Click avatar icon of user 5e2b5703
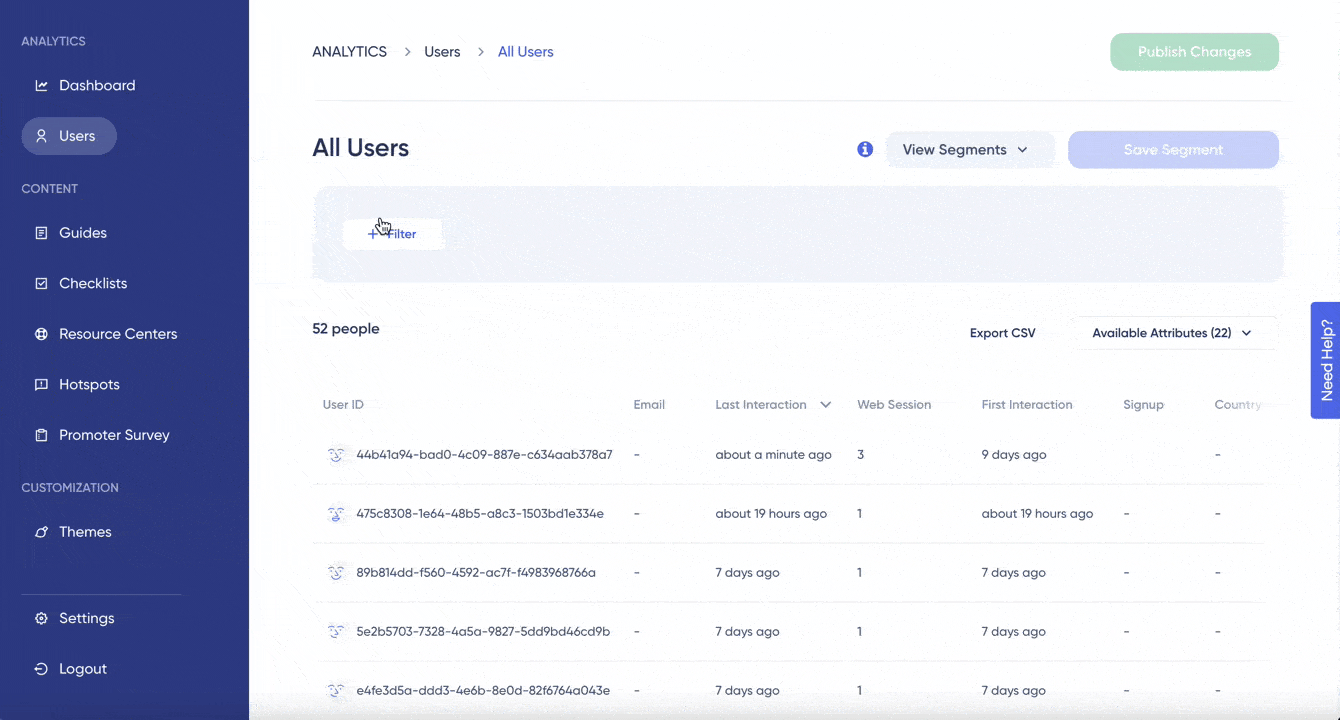 [336, 632]
